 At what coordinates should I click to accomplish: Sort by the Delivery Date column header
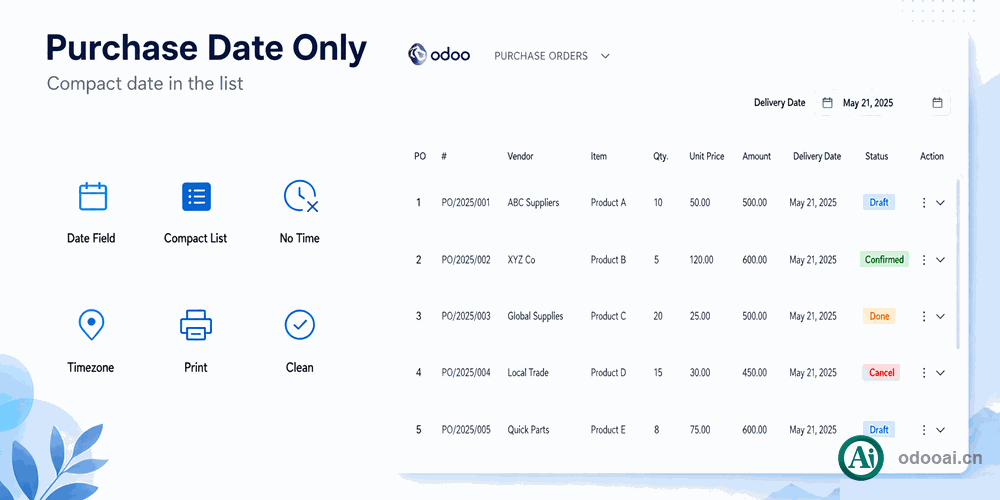tap(817, 156)
